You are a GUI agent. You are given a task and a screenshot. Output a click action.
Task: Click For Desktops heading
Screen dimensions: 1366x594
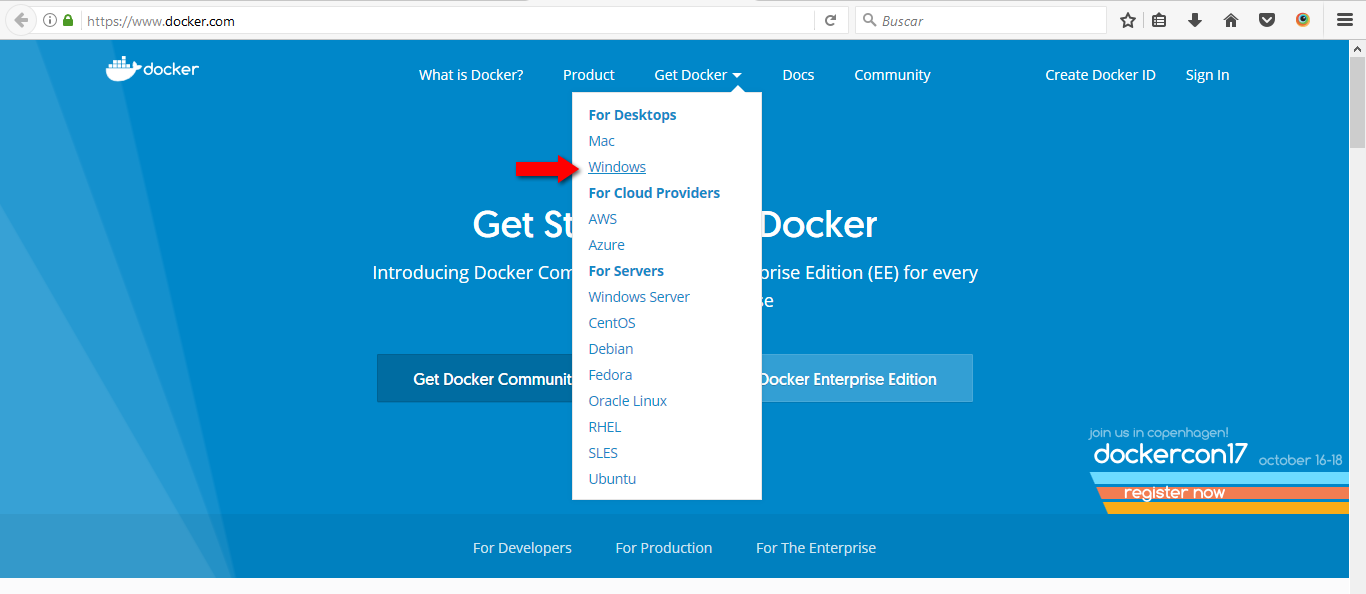(x=632, y=115)
